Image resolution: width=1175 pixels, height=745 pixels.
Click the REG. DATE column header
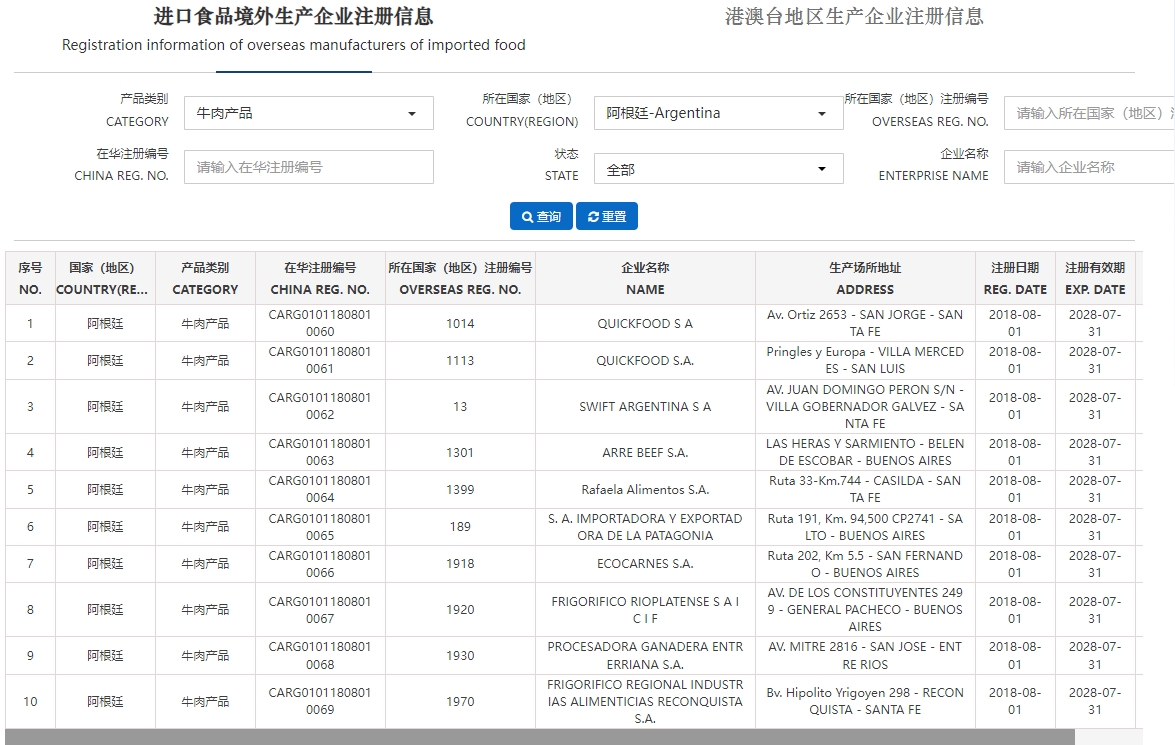coord(1015,278)
